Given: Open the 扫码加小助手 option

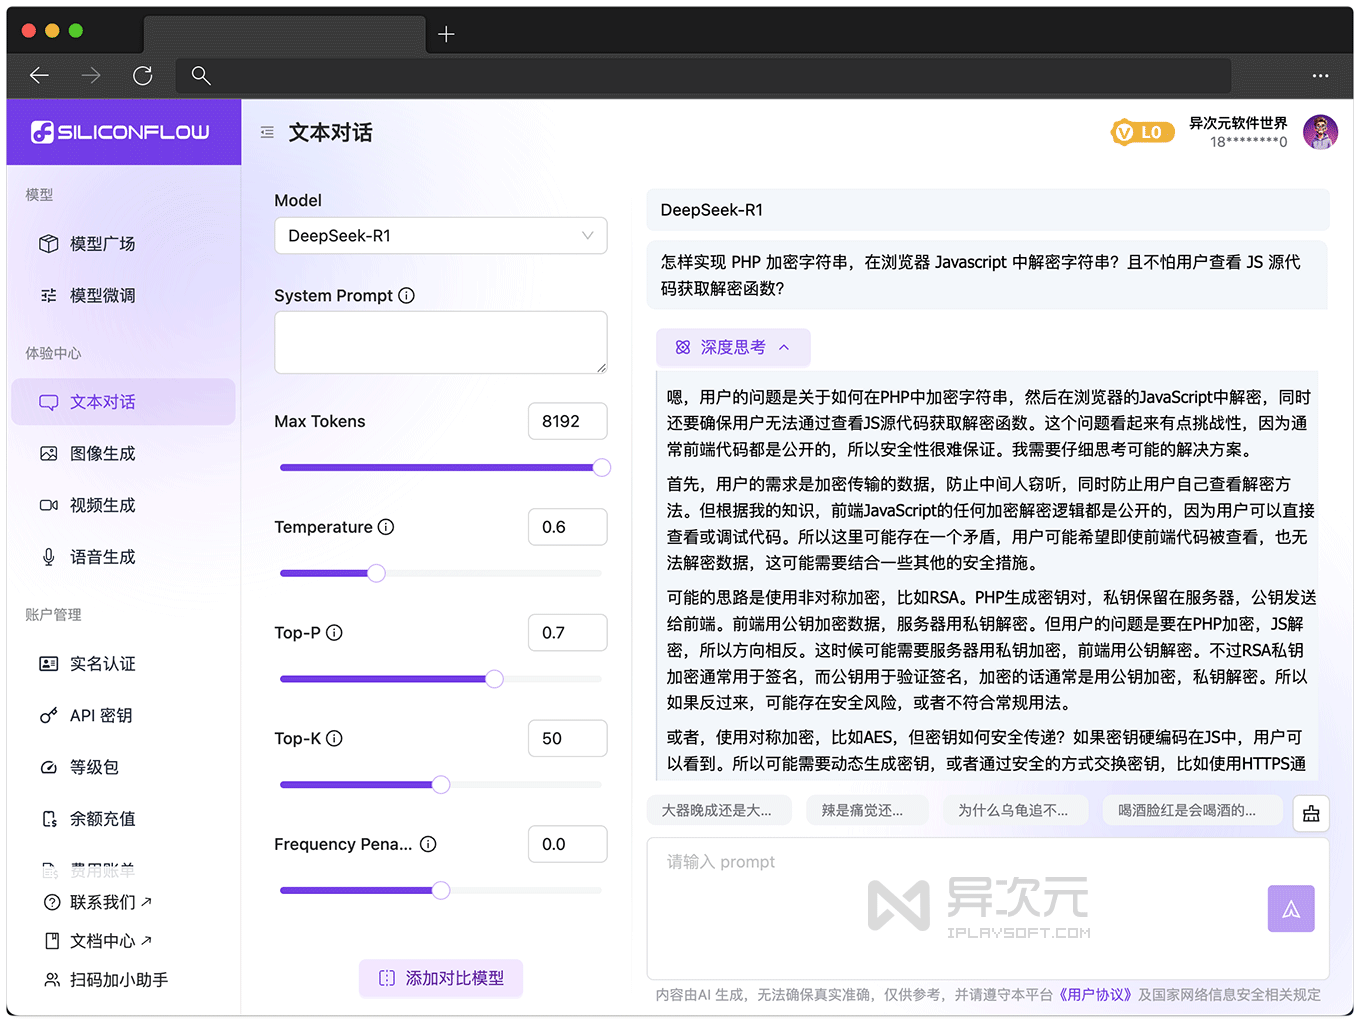Looking at the screenshot, I should (x=109, y=980).
